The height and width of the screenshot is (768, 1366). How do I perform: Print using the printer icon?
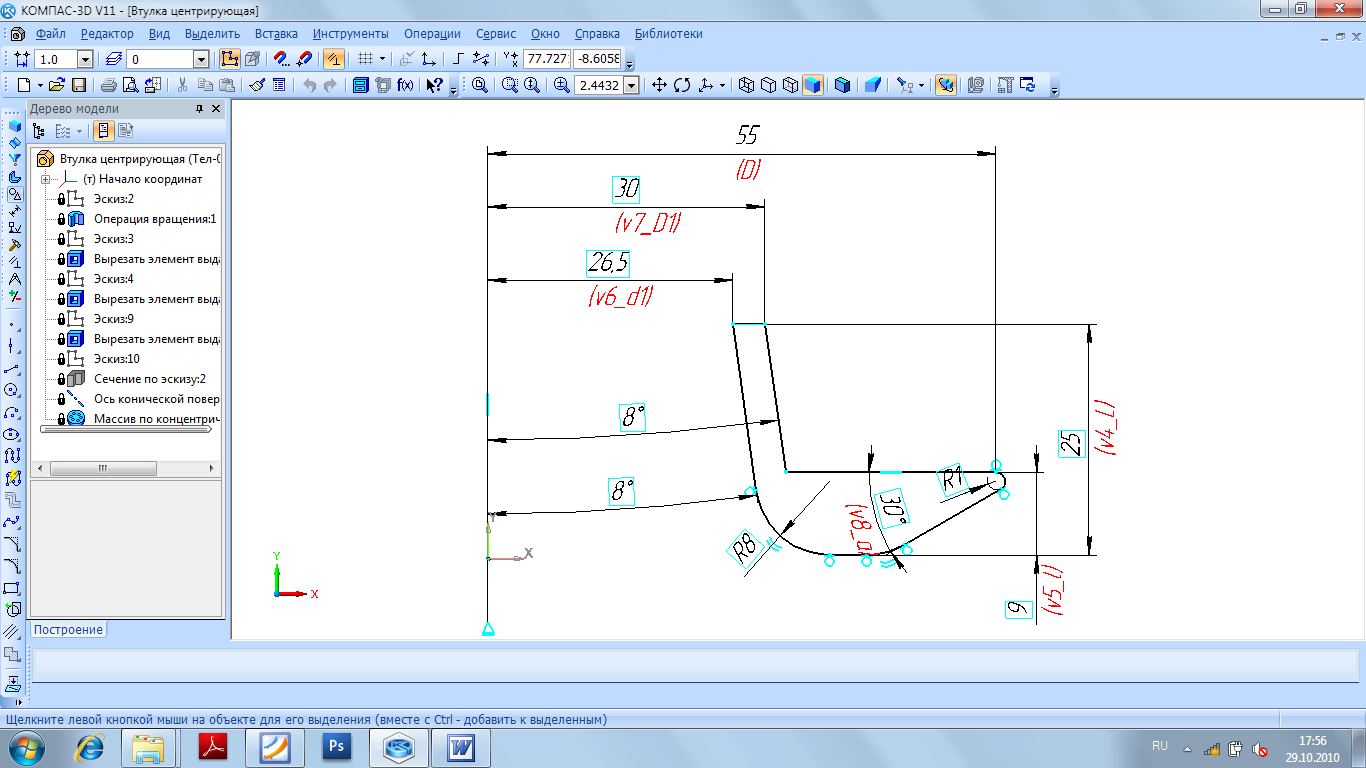(109, 86)
